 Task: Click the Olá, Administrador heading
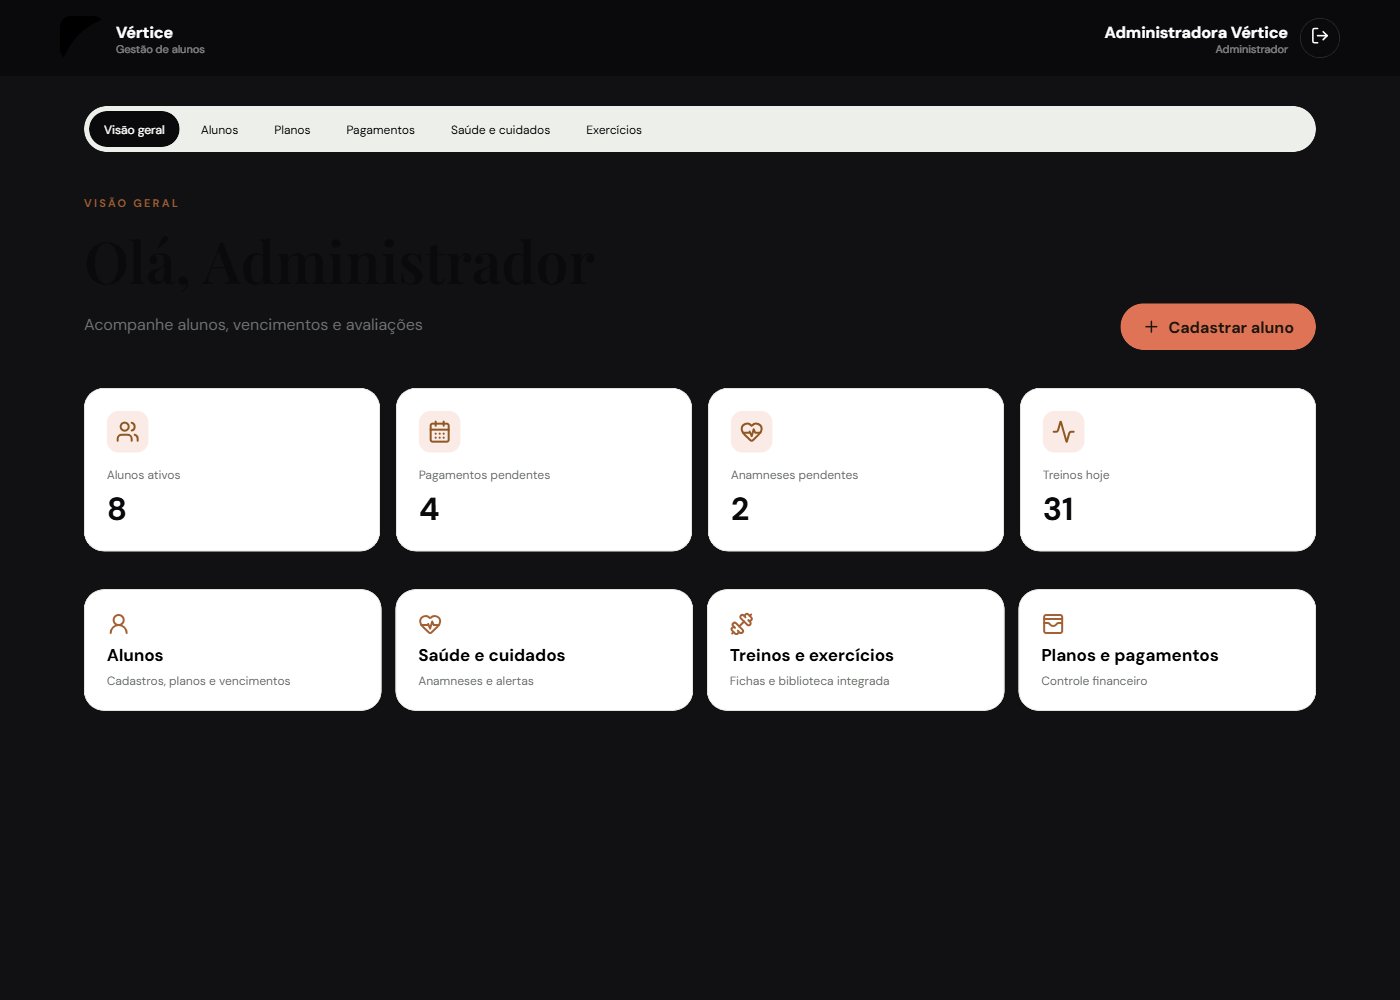[339, 264]
